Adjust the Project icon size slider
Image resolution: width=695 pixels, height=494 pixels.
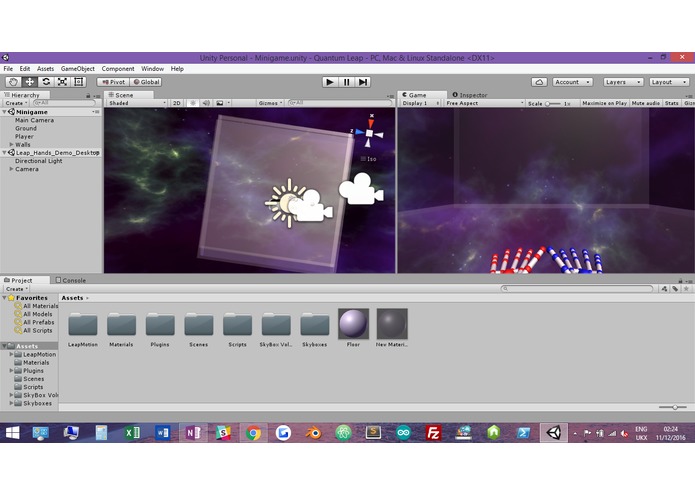coord(672,407)
